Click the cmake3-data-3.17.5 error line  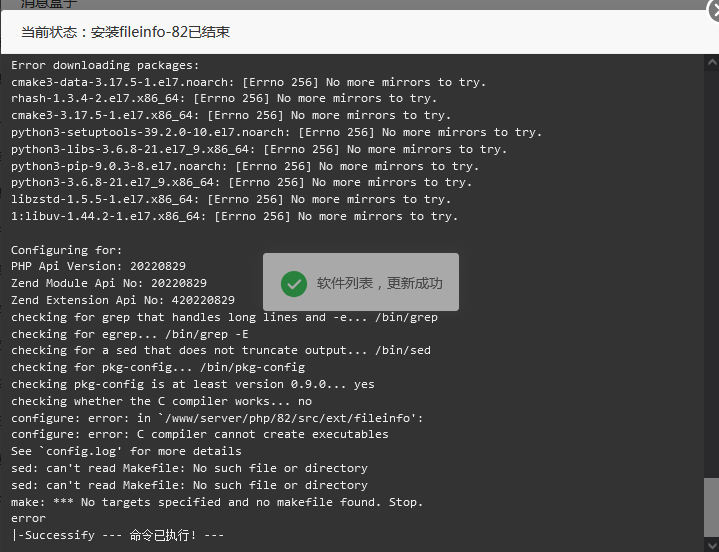pyautogui.click(x=248, y=82)
